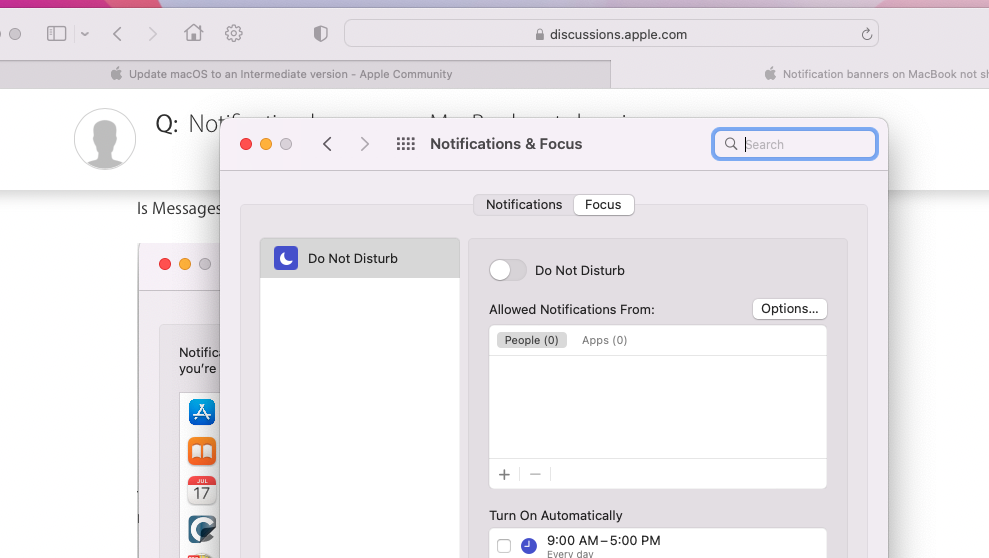
Task: Go back in Safari toolbar
Action: 117,34
